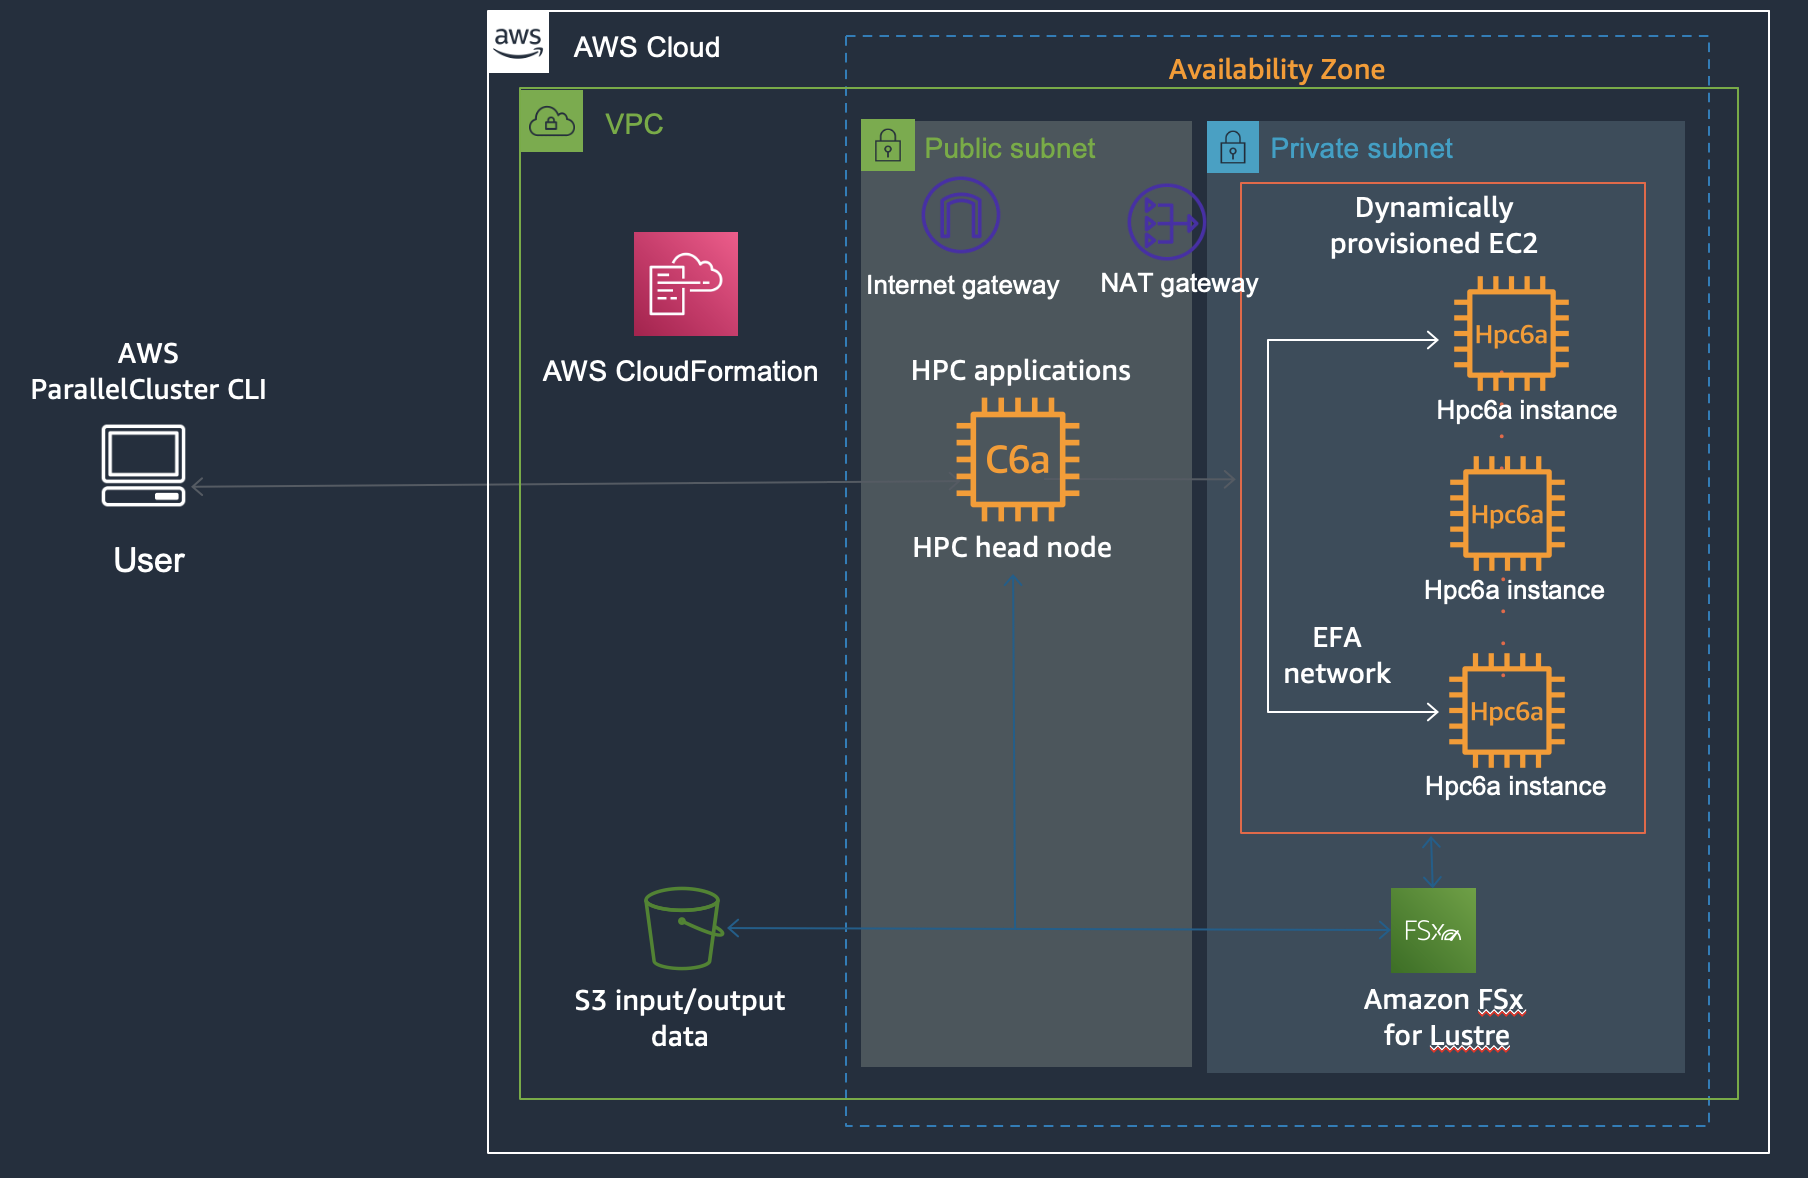
Task: Select the EFA network label
Action: pyautogui.click(x=1337, y=655)
